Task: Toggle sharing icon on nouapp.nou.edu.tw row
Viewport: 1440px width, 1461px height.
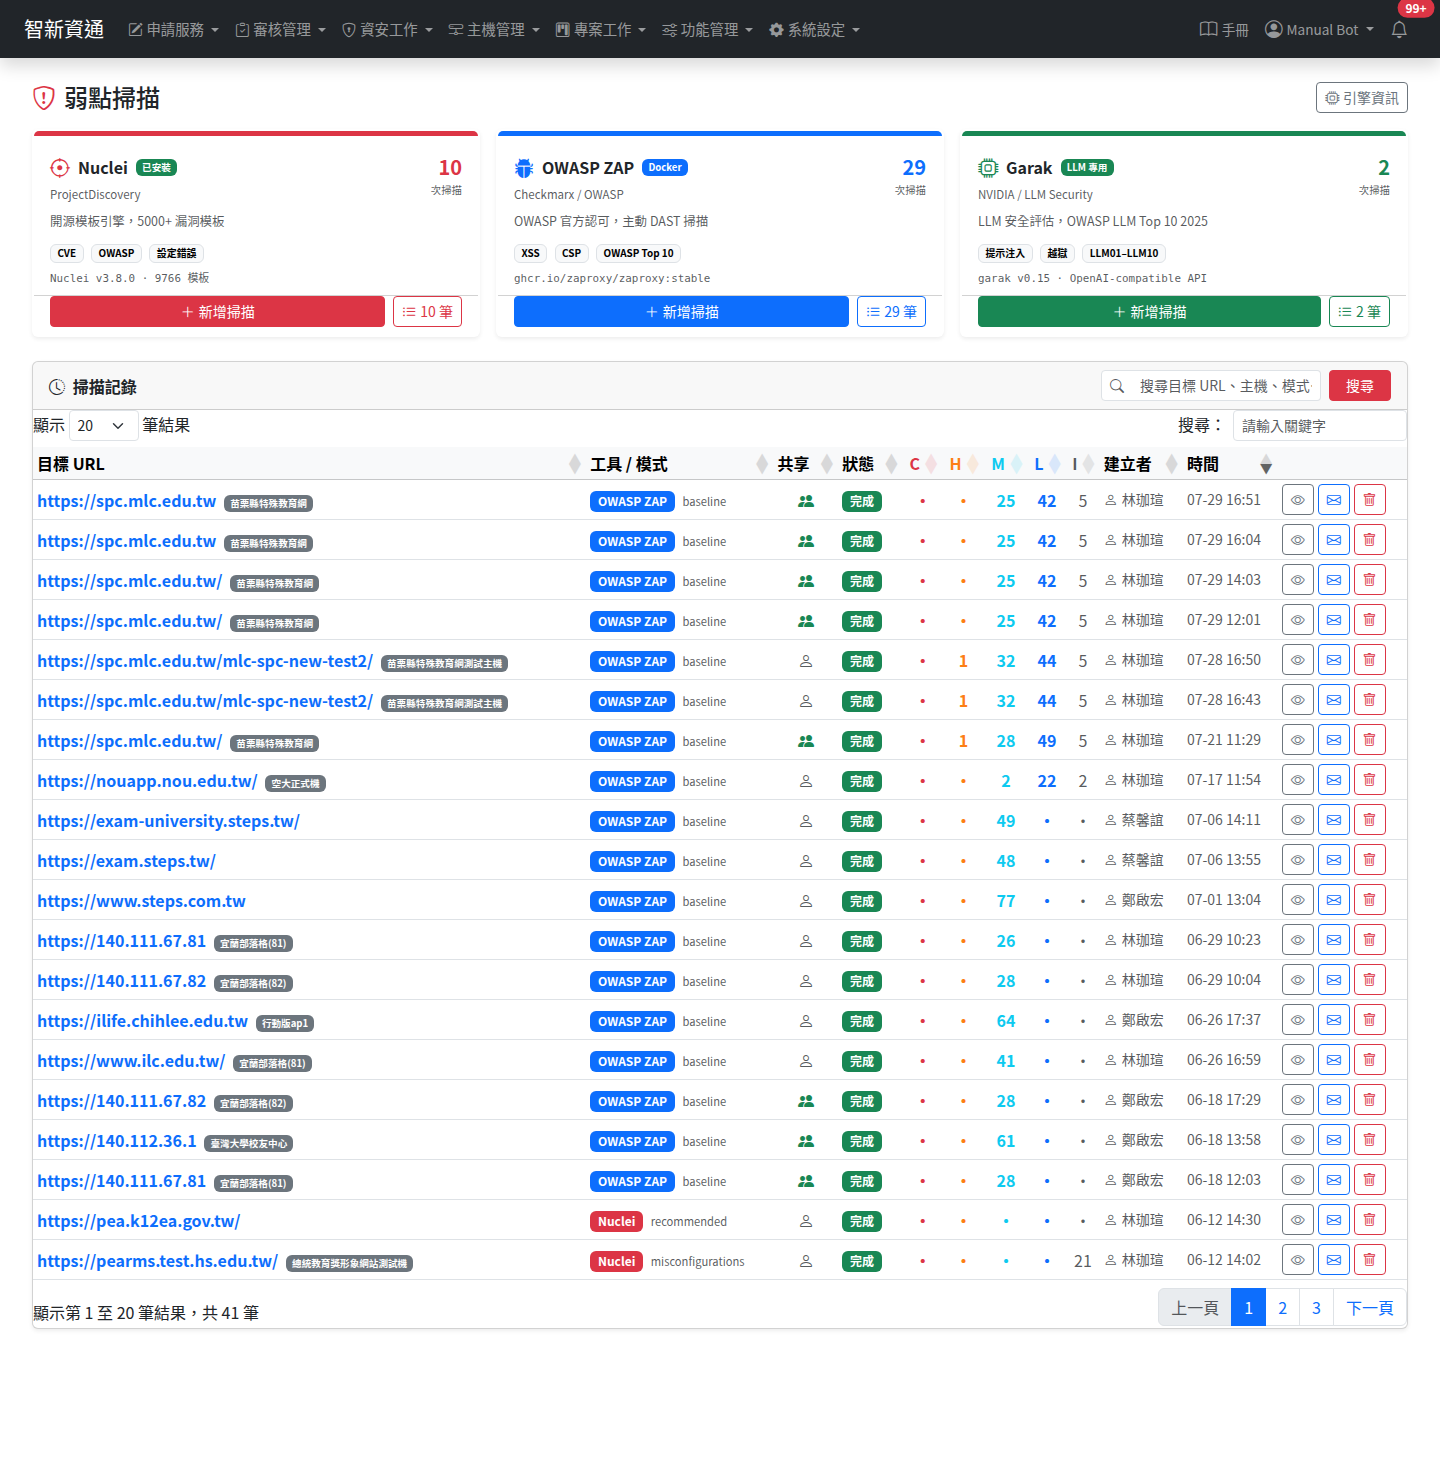Action: 806,781
